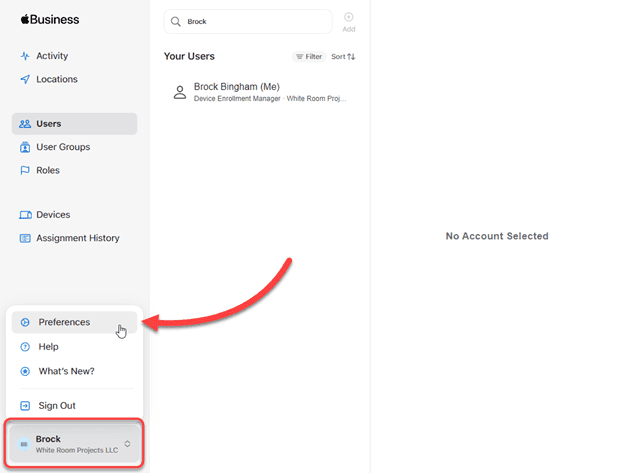624x473 pixels.
Task: Click the Help question-mark icon
Action: tap(25, 347)
